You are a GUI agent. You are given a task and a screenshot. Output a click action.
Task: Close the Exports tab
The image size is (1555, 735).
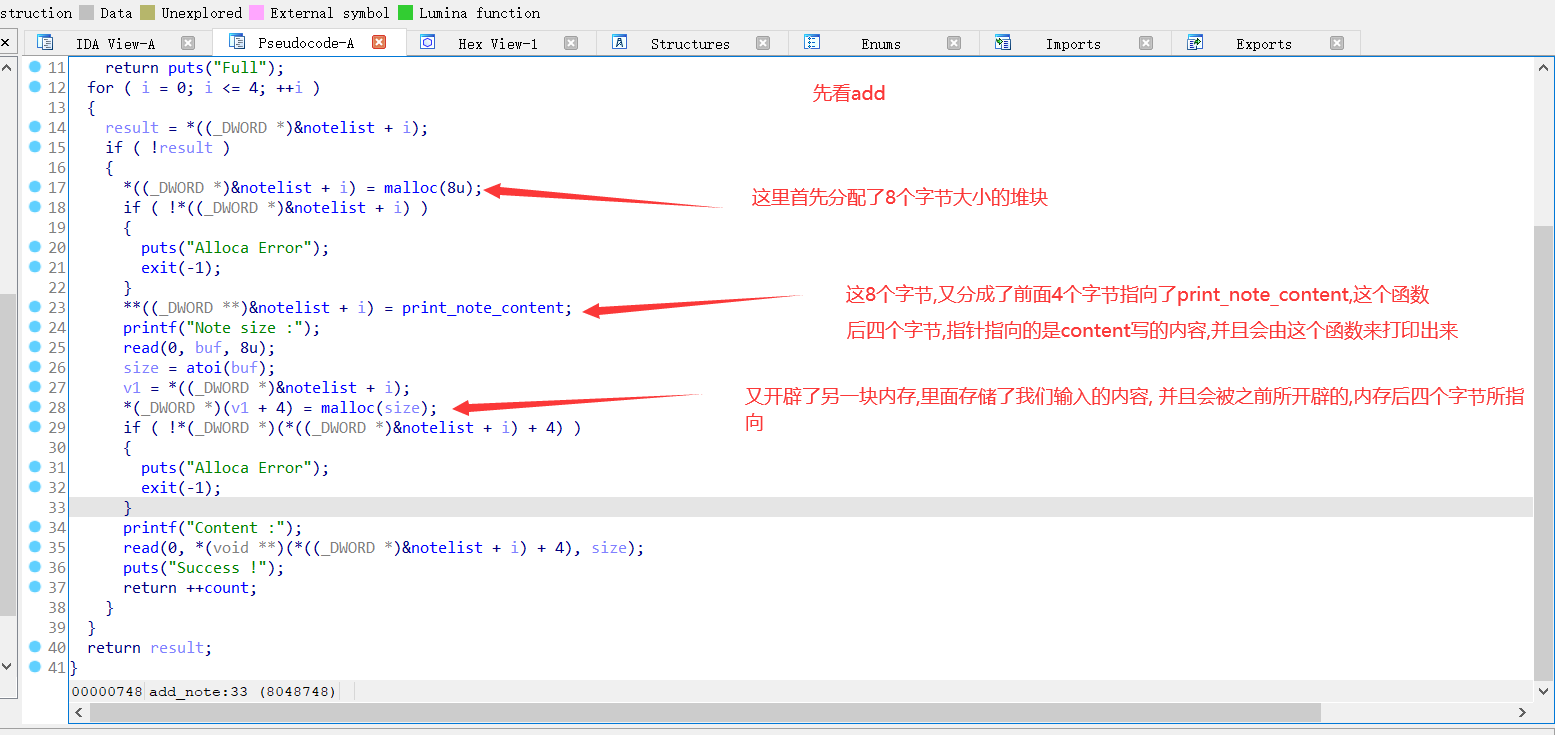coord(1337,43)
